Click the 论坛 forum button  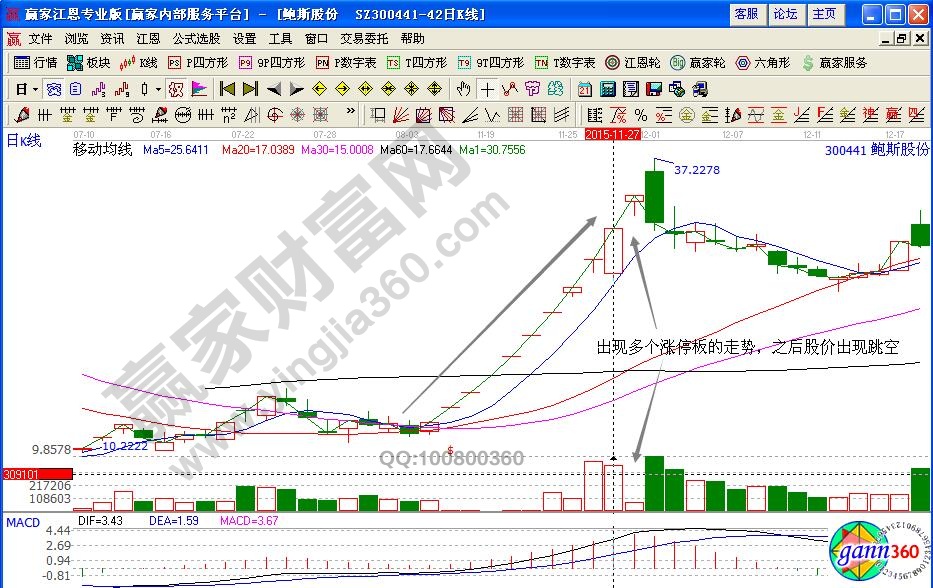click(786, 14)
